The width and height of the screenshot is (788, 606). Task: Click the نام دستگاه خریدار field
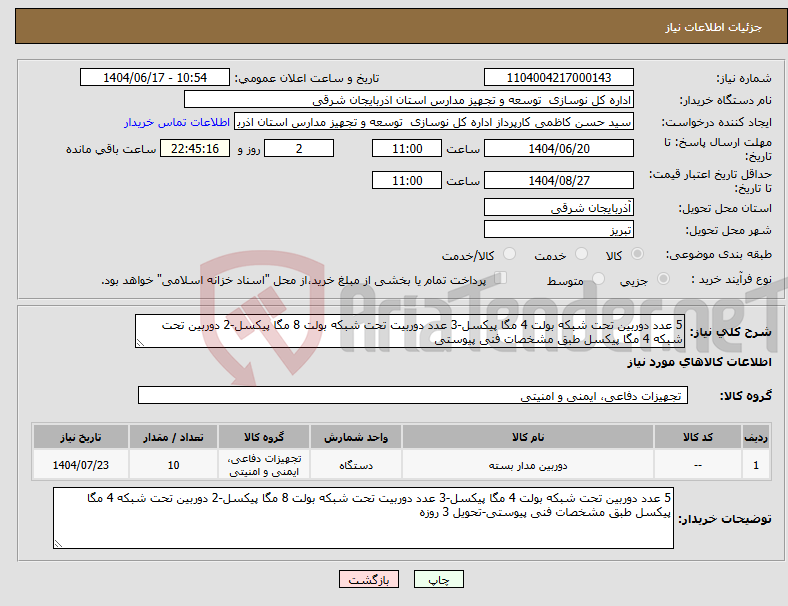409,99
